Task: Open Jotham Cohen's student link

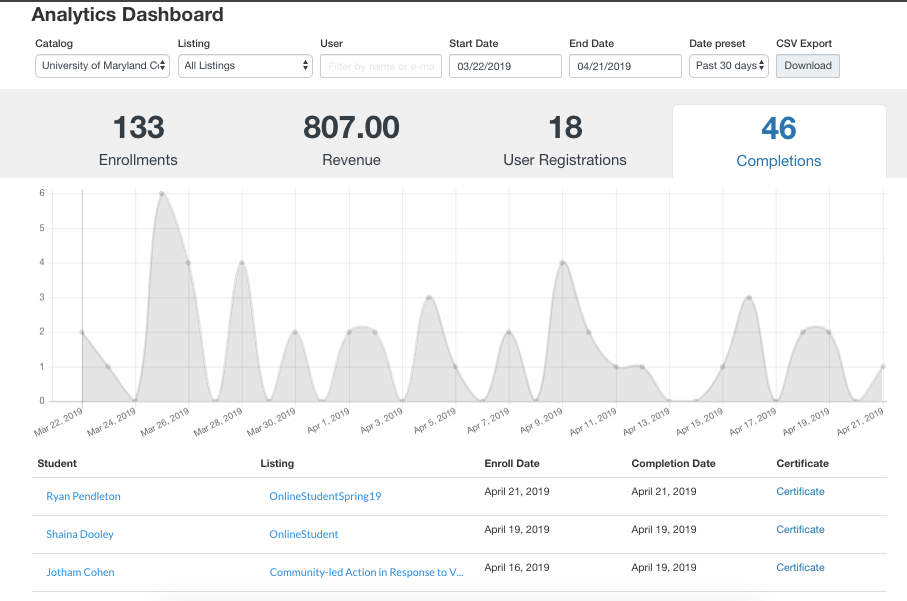Action: (80, 572)
